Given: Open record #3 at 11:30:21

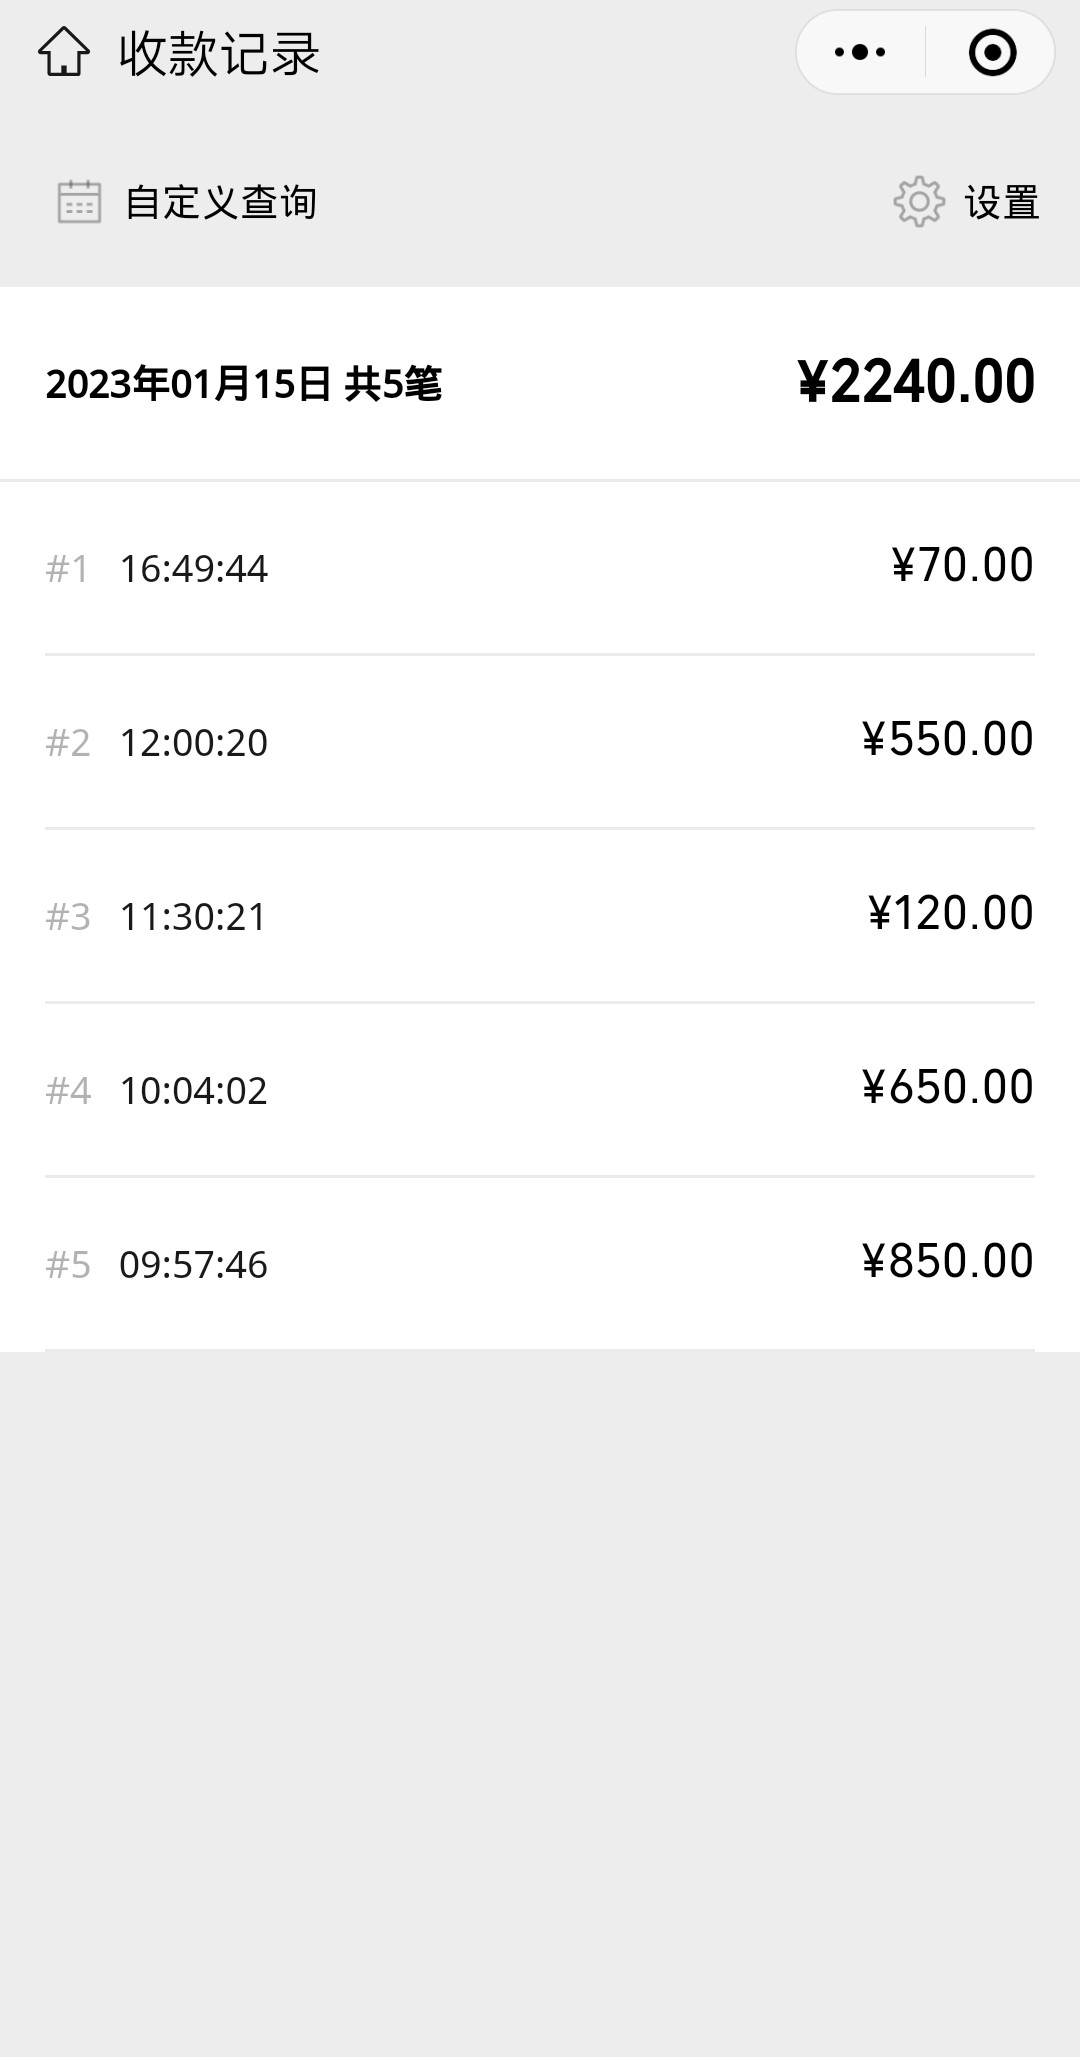Looking at the screenshot, I should click(193, 917).
